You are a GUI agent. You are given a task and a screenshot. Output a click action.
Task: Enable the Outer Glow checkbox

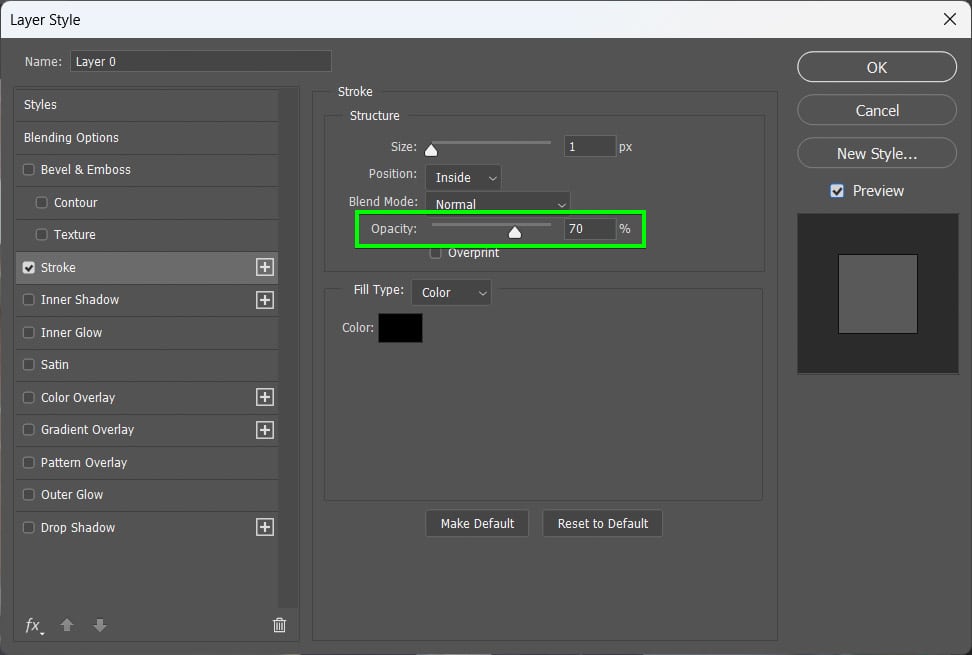(29, 495)
